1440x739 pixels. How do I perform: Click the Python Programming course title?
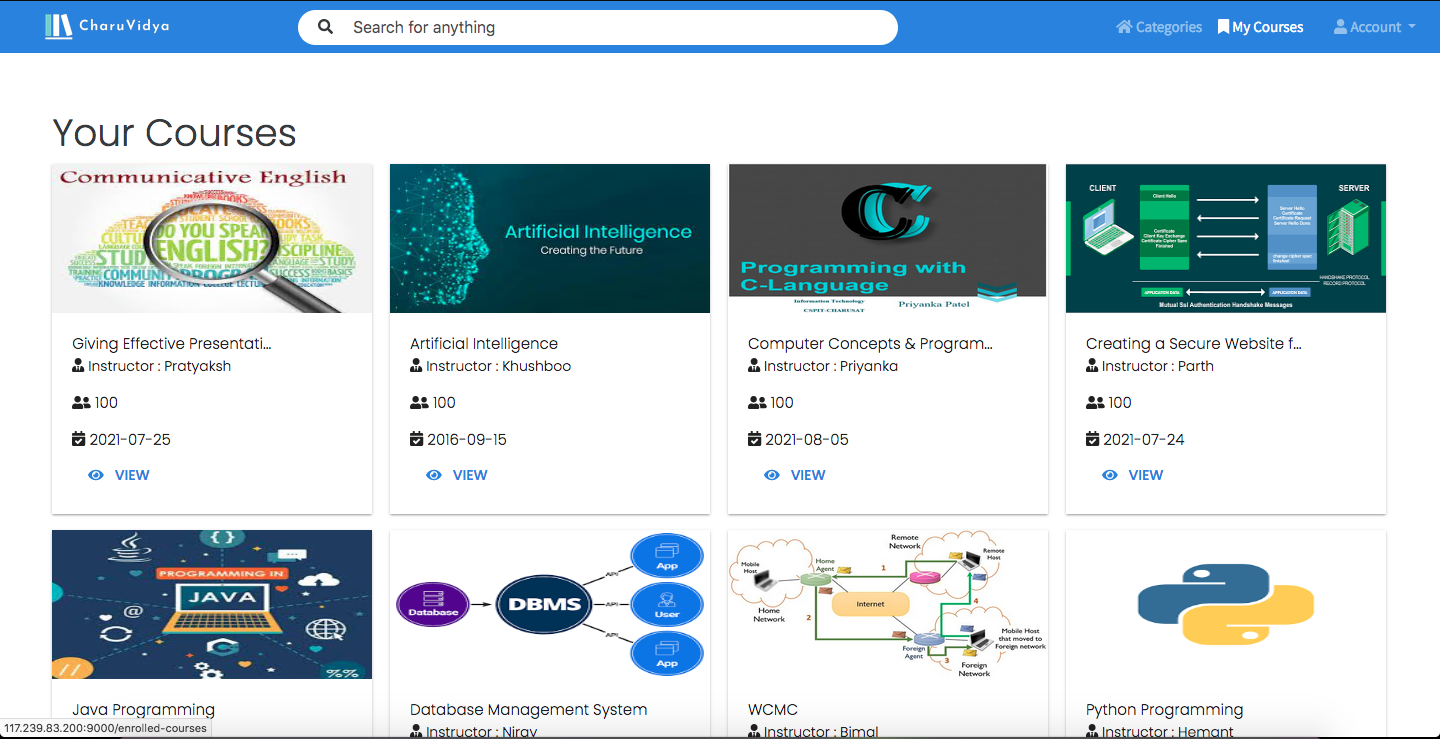1165,710
